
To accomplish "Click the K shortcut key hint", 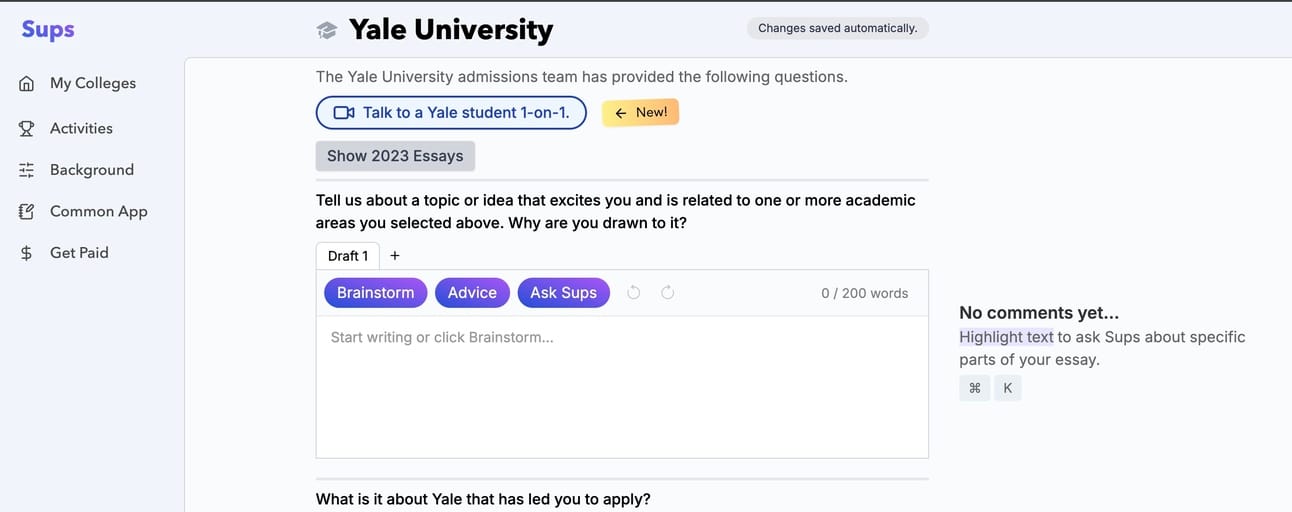I will click(1008, 388).
